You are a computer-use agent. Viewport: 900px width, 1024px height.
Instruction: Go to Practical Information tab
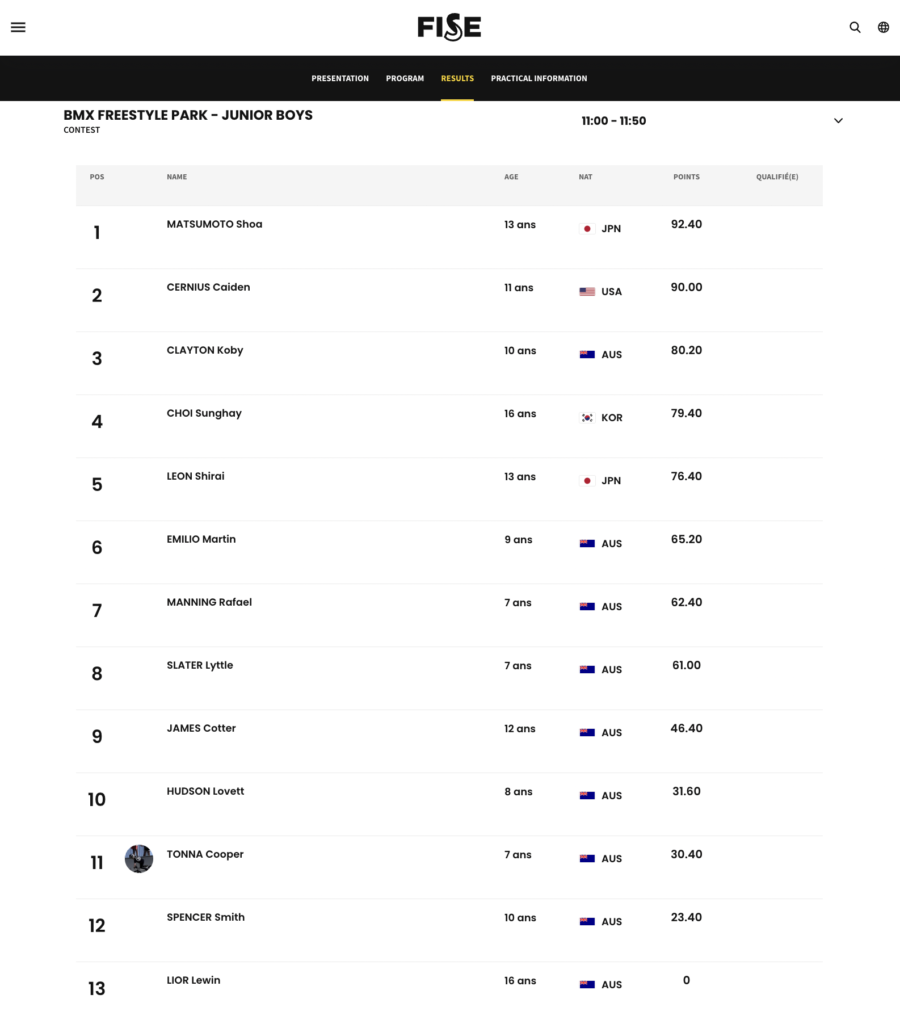539,78
